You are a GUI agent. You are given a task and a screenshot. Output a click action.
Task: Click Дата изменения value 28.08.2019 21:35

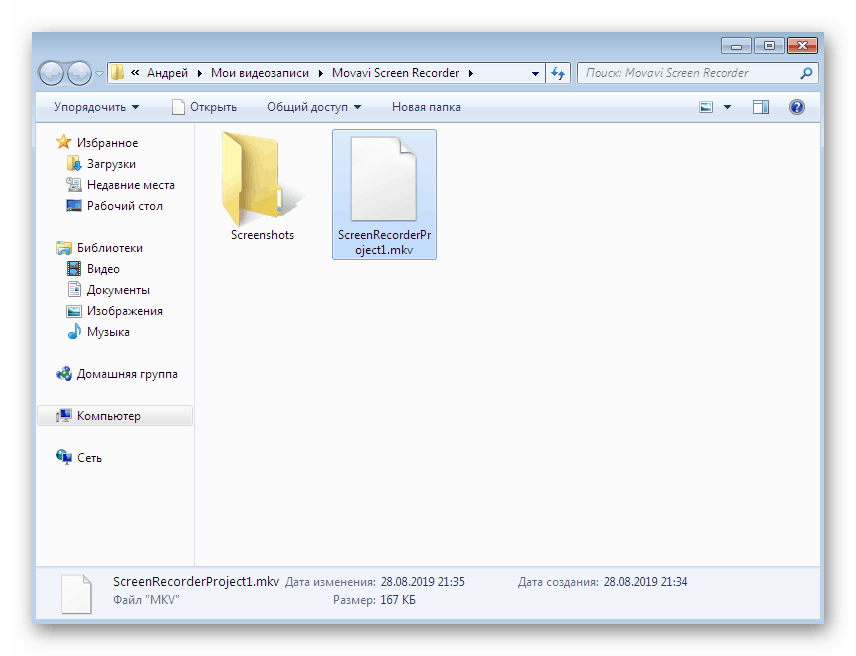(x=423, y=582)
